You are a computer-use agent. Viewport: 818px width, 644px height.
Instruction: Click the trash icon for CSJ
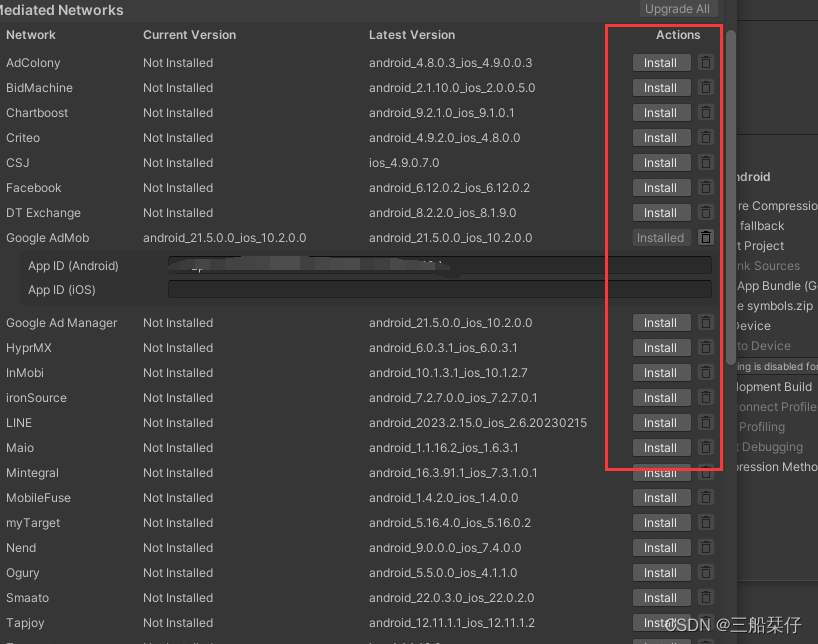(x=706, y=163)
